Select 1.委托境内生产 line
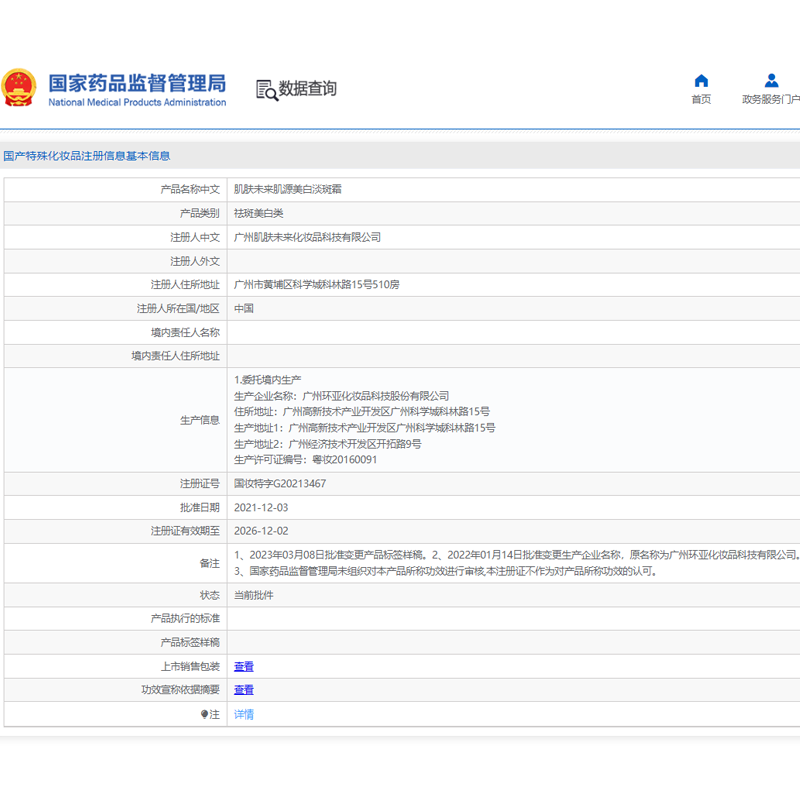The image size is (800, 800). tap(268, 380)
